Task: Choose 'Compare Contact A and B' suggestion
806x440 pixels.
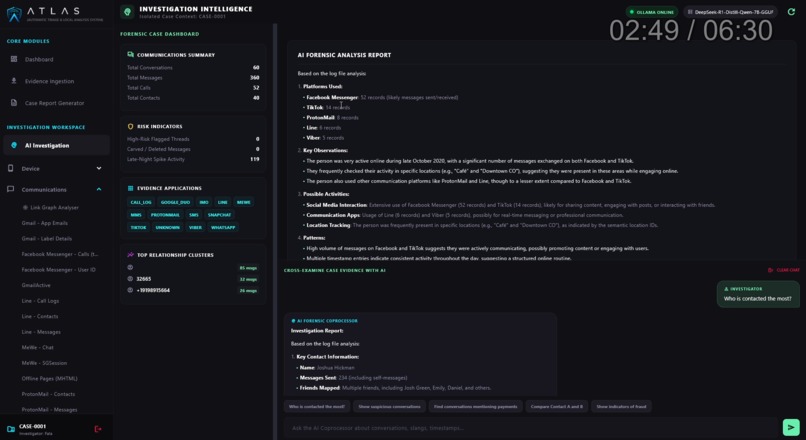Action: (x=557, y=407)
